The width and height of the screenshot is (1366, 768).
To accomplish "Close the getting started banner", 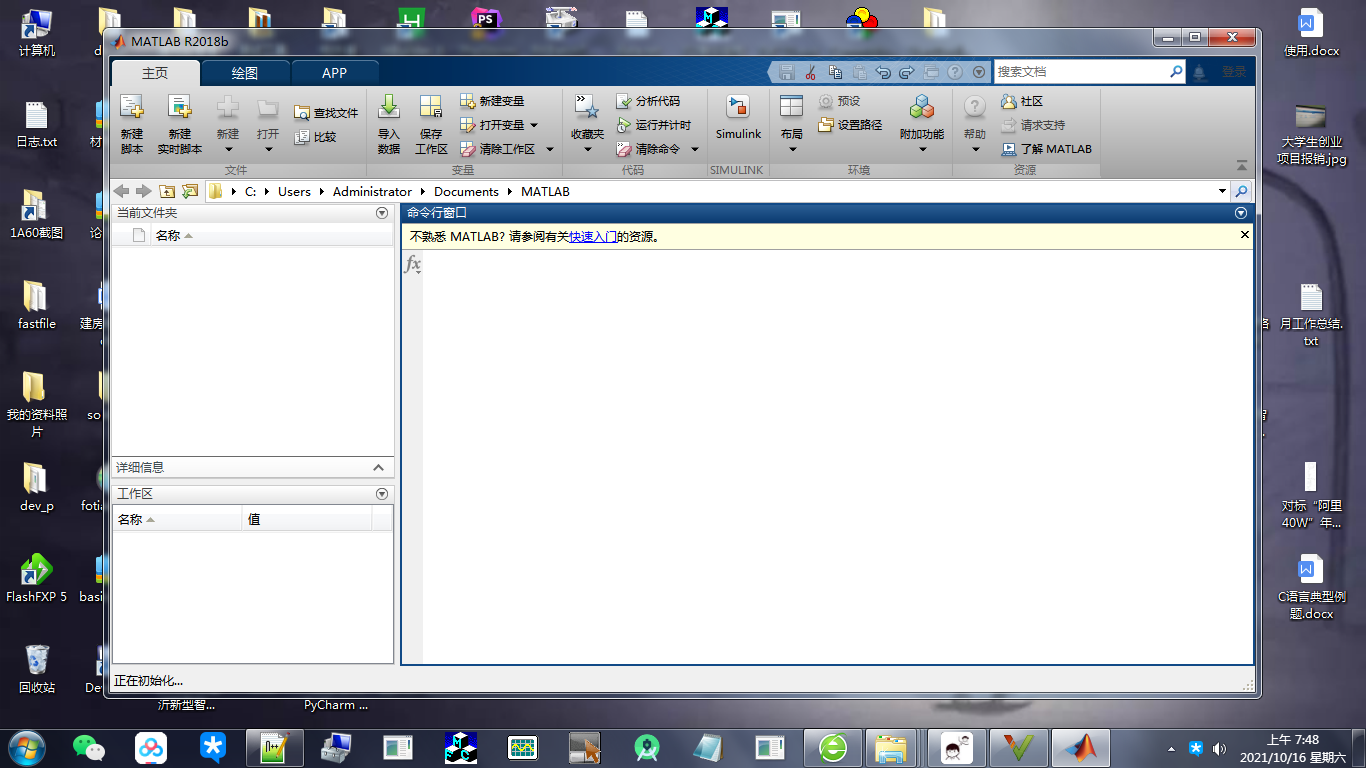I will tap(1245, 234).
